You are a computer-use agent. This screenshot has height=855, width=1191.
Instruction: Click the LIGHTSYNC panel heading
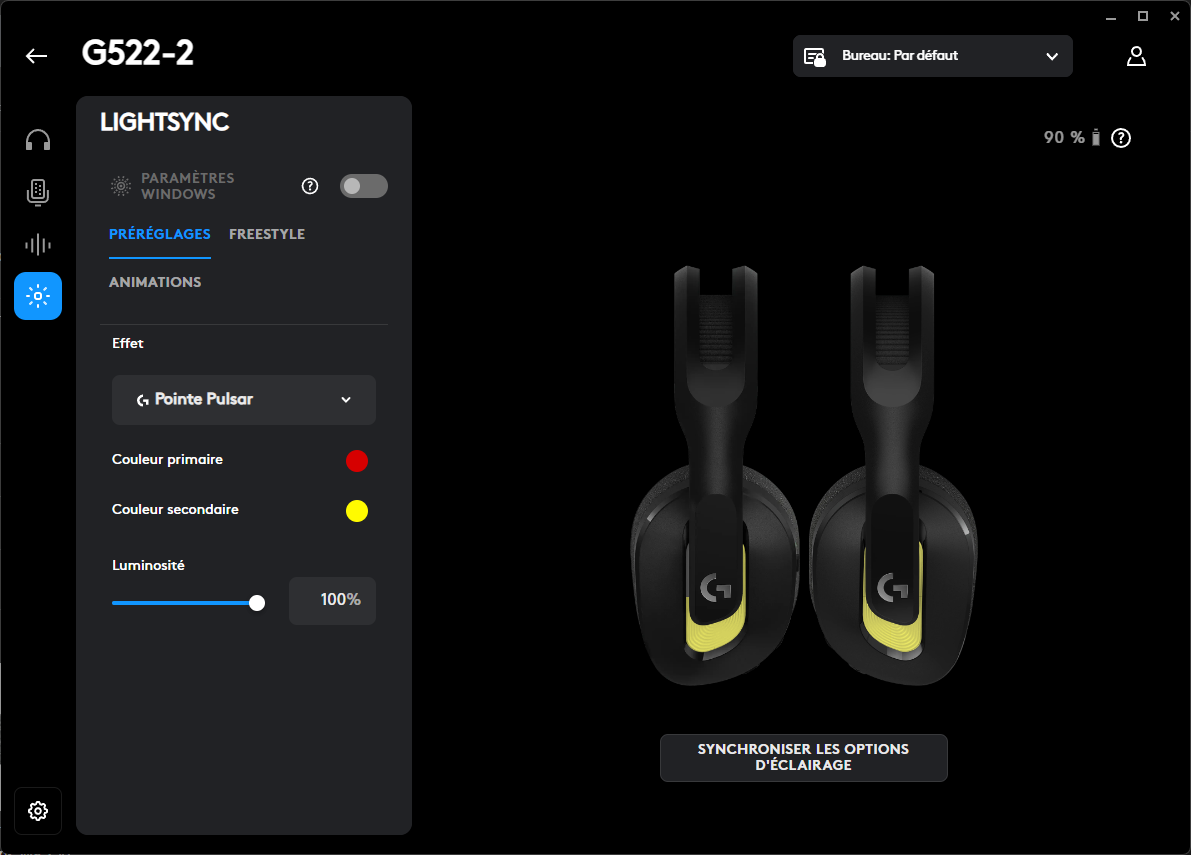(165, 122)
